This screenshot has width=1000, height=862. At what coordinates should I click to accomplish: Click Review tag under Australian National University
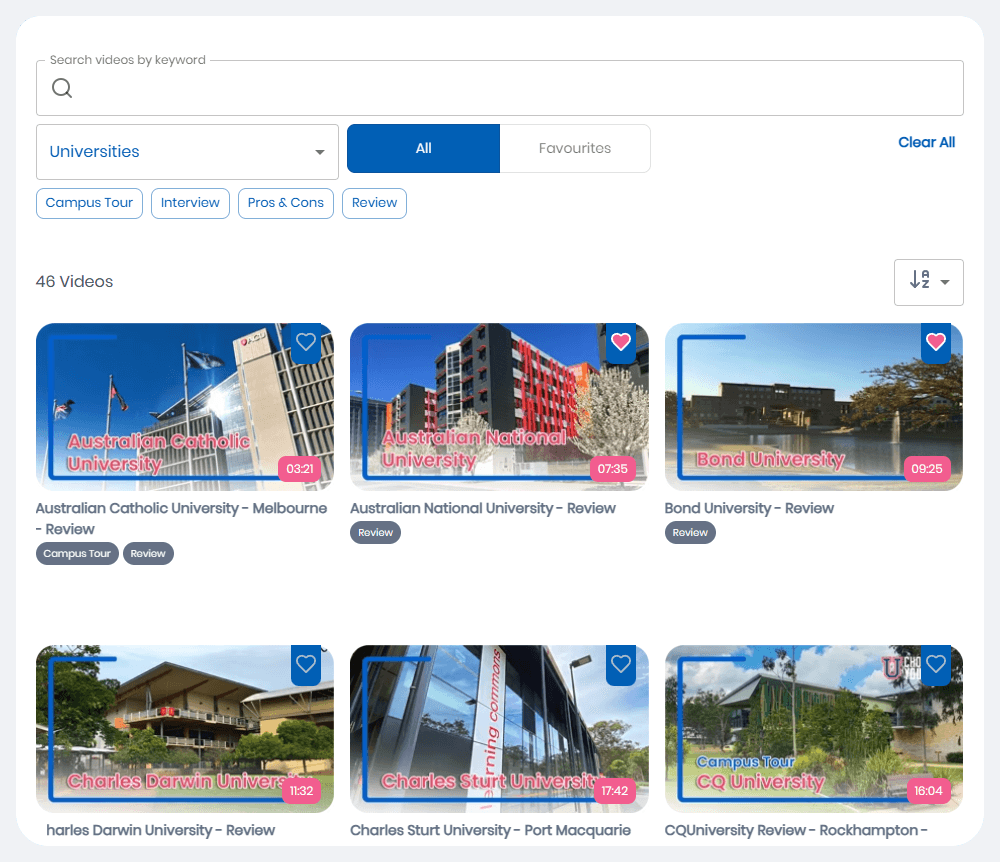pos(376,532)
